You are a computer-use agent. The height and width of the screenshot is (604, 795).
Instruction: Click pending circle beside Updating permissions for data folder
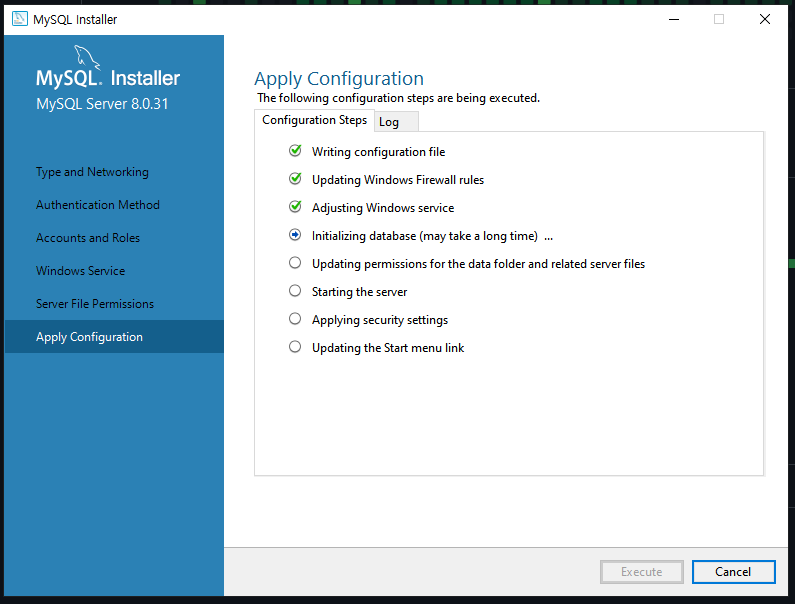295,263
